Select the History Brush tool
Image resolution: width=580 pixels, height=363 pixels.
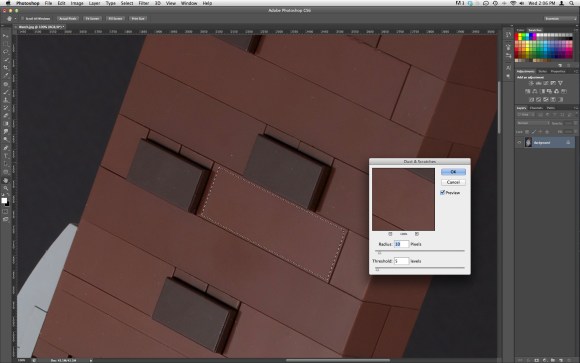click(6, 108)
